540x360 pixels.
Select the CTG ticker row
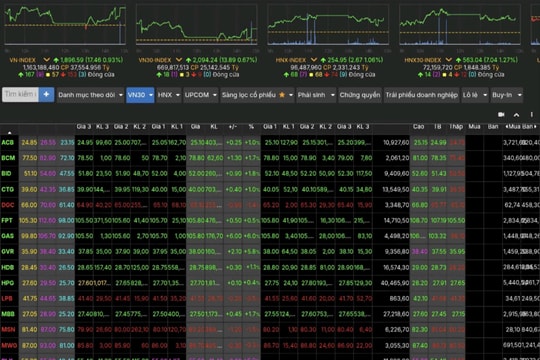click(x=8, y=189)
